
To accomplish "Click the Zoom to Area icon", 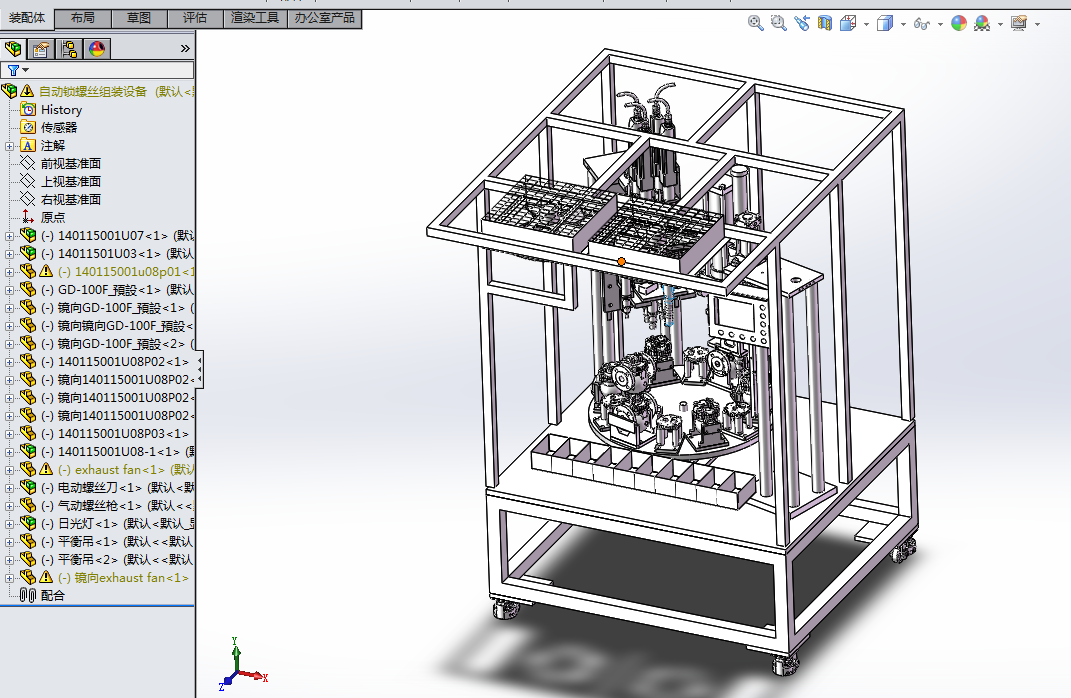I will [779, 23].
